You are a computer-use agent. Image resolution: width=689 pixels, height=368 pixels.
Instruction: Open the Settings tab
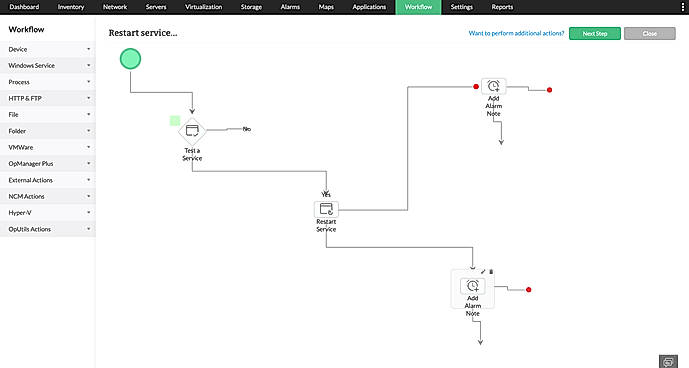point(462,7)
